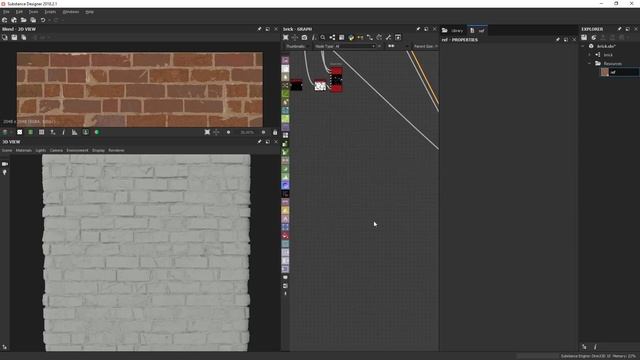
Task: Open the Scene menu in 3D view
Action: [7, 150]
